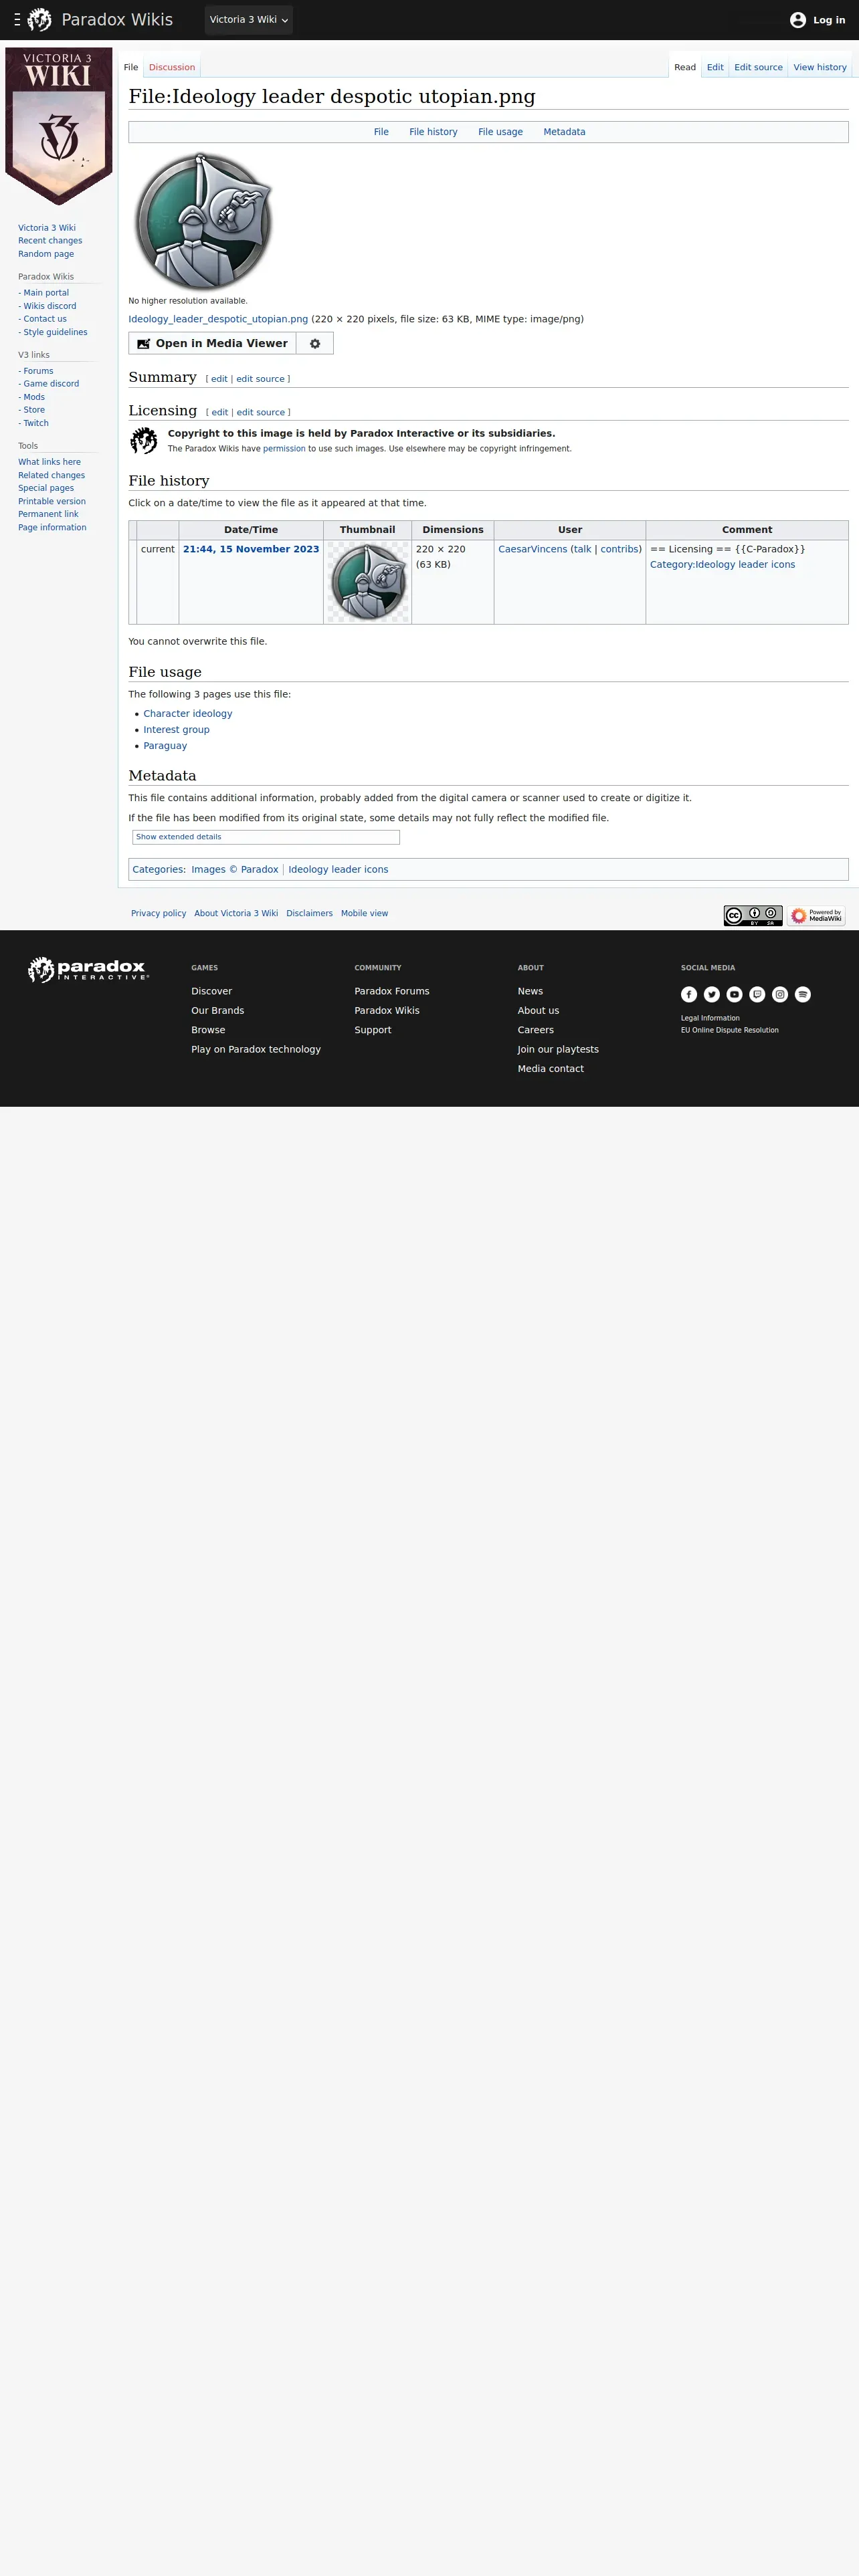The image size is (859, 2576).
Task: Select the File tab
Action: pyautogui.click(x=131, y=67)
